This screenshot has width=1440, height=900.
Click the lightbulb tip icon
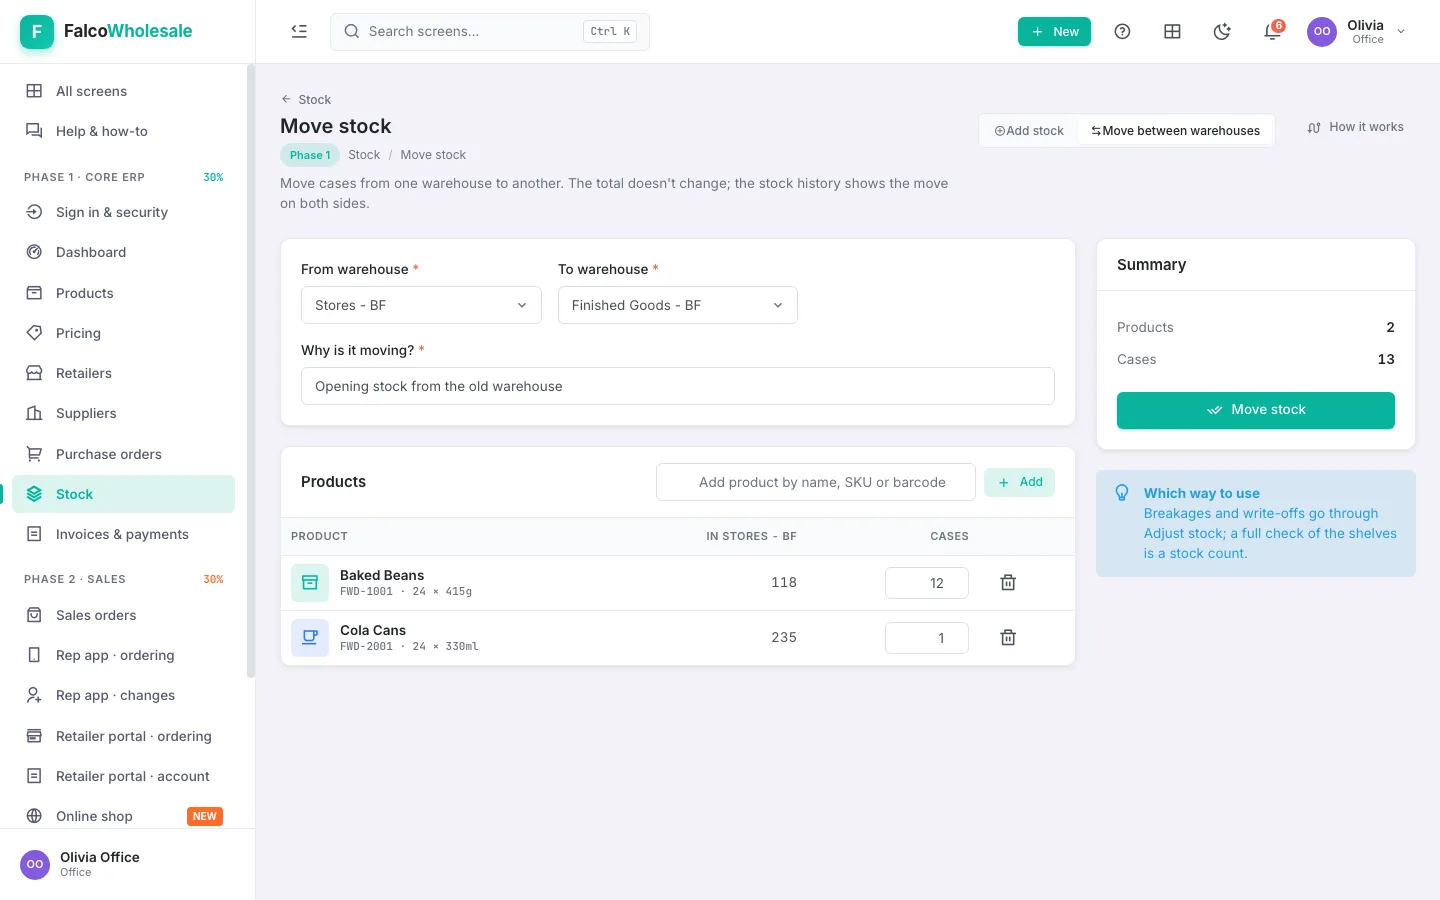(1122, 493)
